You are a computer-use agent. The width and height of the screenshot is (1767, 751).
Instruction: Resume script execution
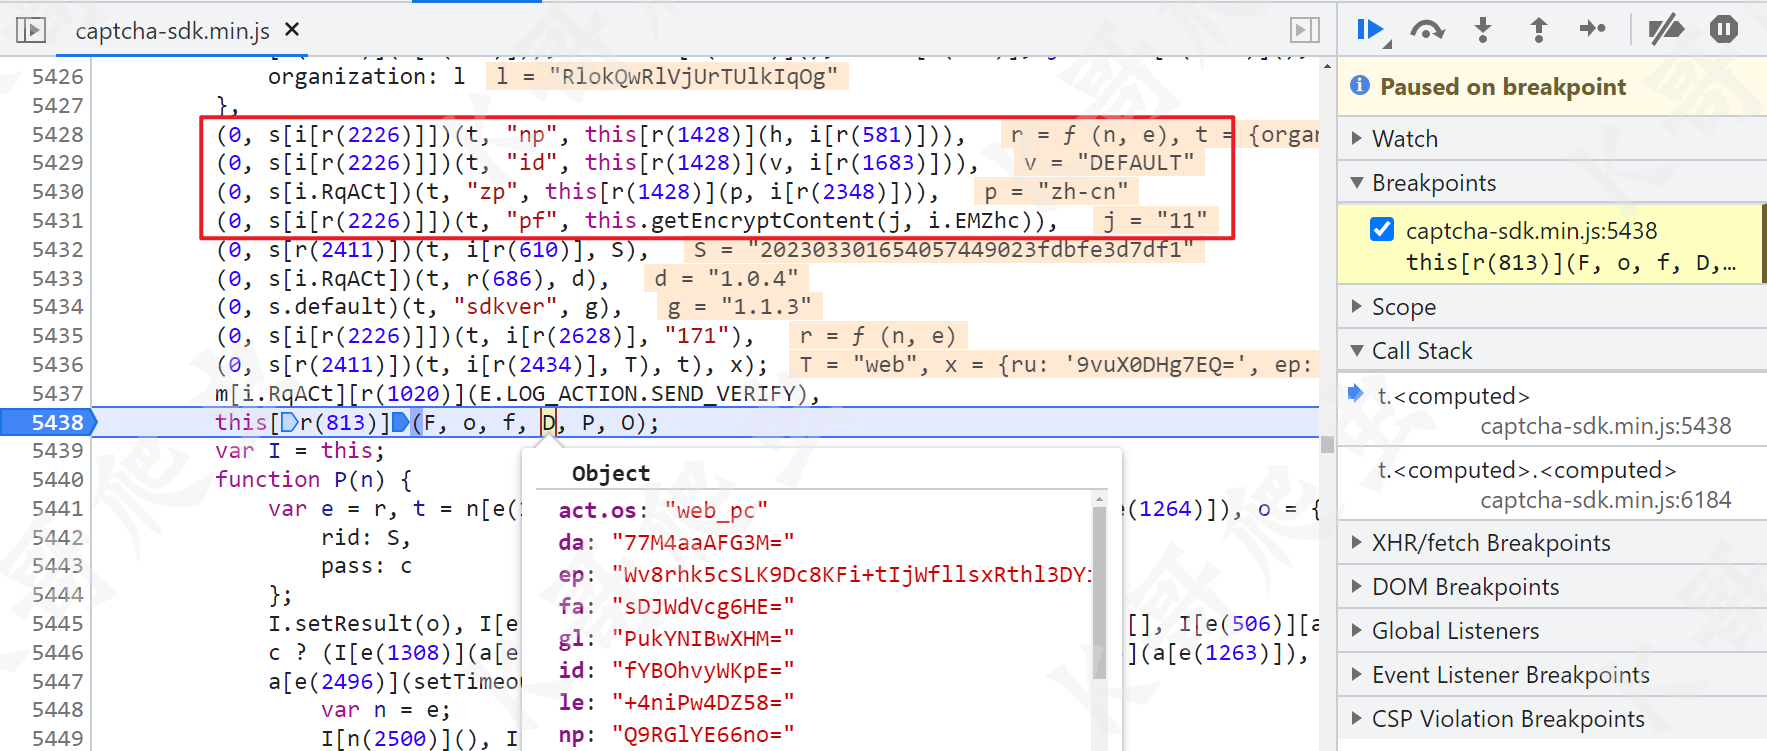pyautogui.click(x=1372, y=30)
